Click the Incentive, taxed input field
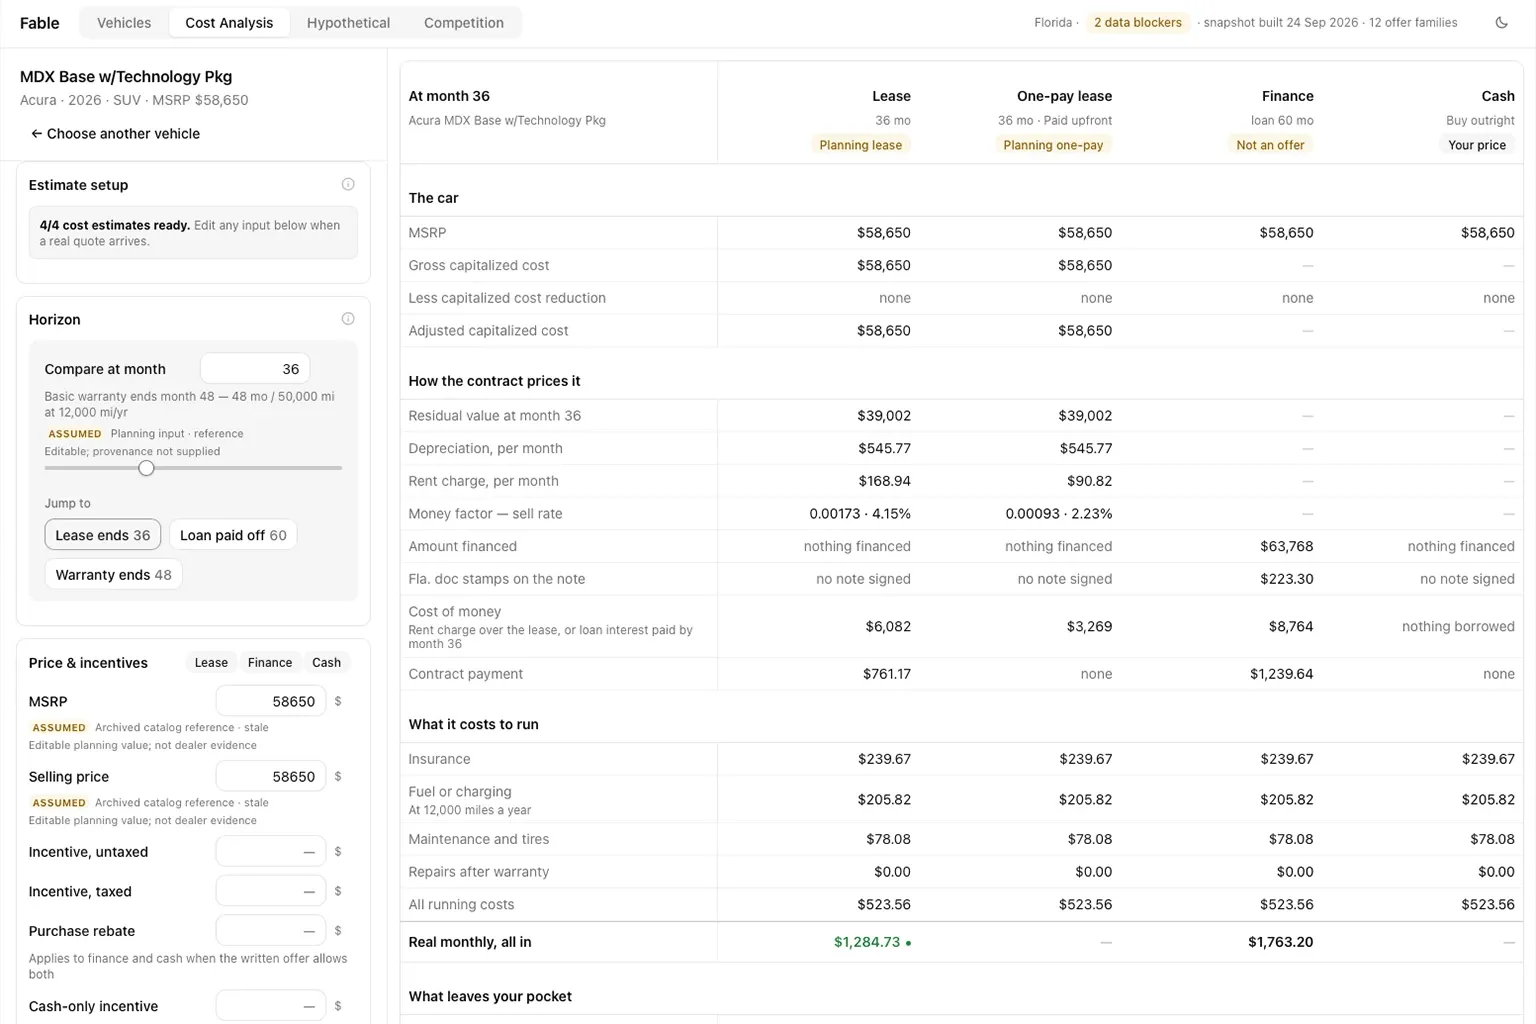The image size is (1536, 1024). pos(271,891)
